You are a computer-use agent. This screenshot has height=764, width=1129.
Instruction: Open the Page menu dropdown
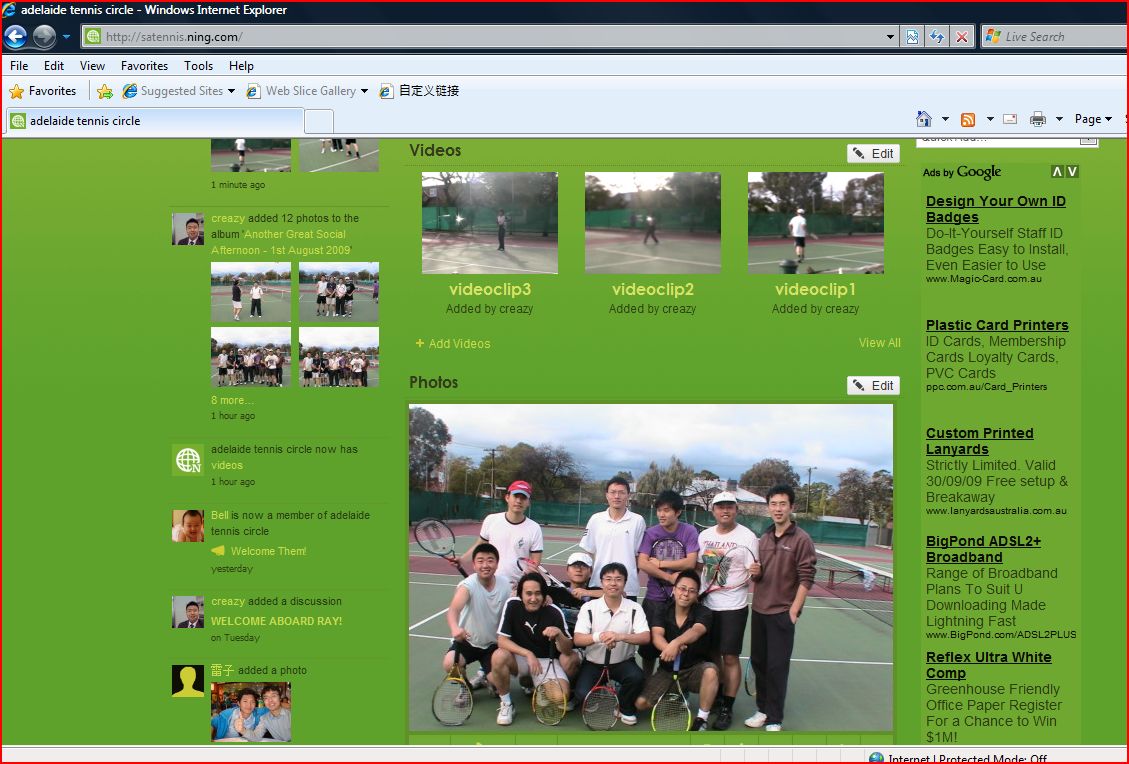click(1092, 119)
